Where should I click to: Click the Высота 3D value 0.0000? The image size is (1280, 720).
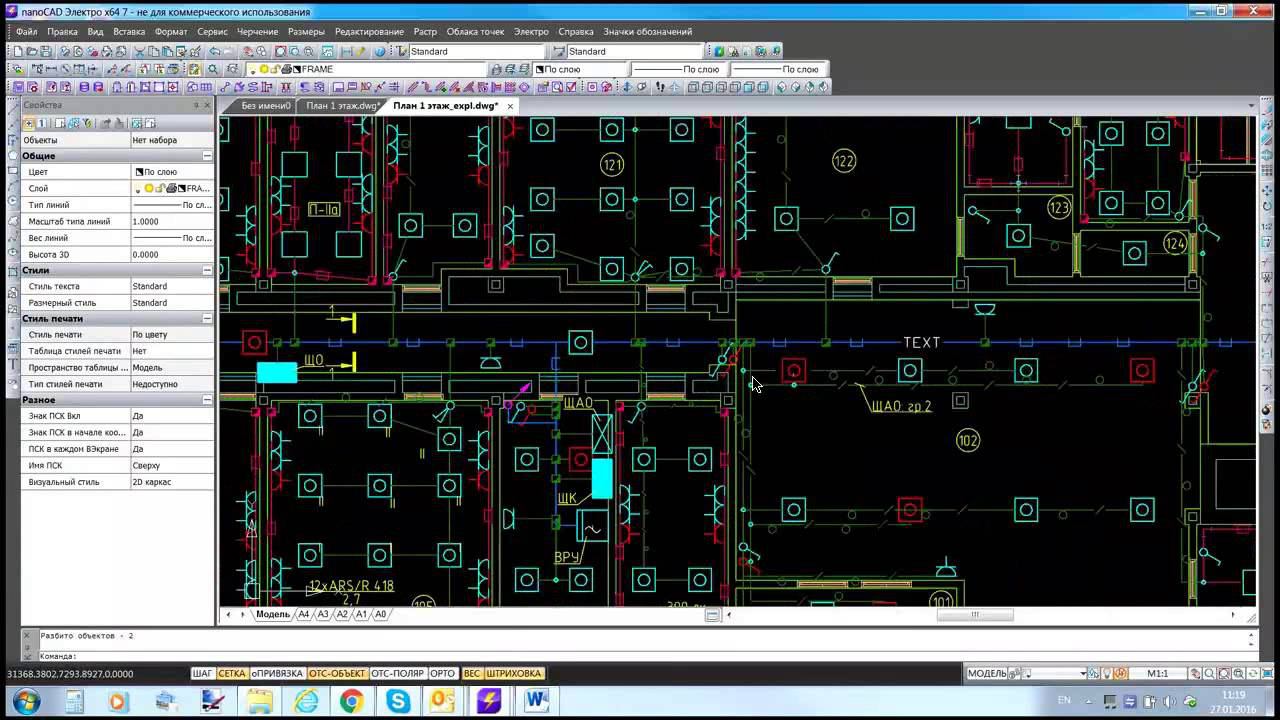coord(172,254)
